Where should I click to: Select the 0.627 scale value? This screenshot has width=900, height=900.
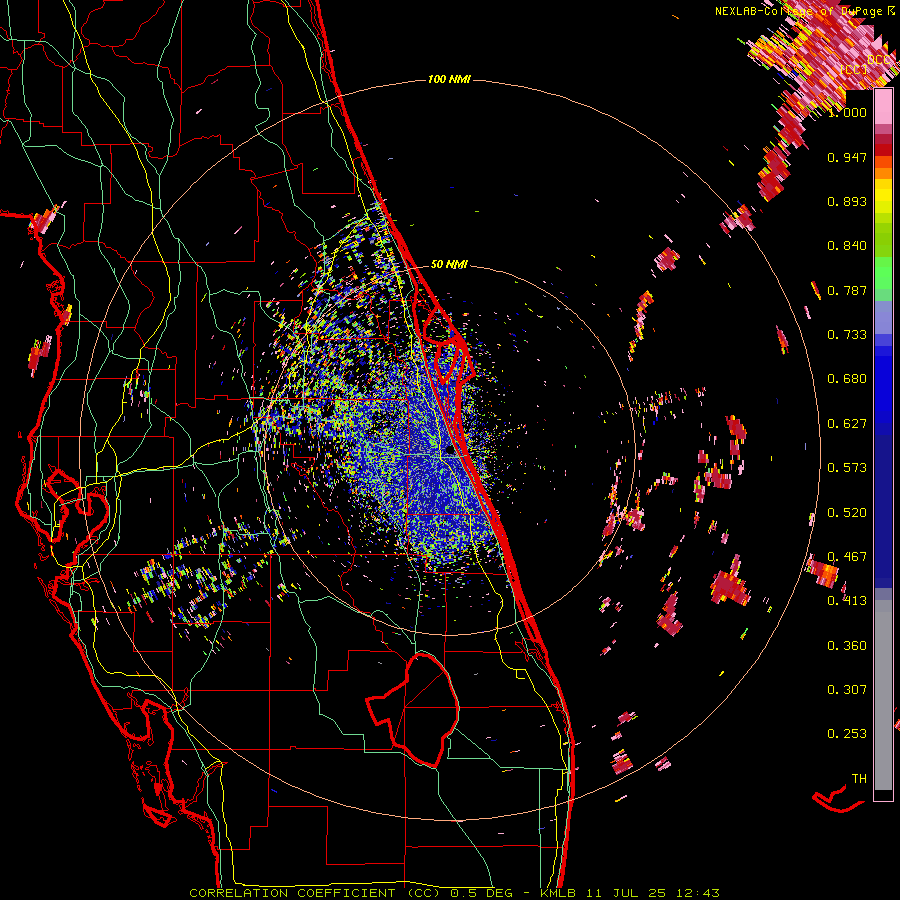point(847,424)
